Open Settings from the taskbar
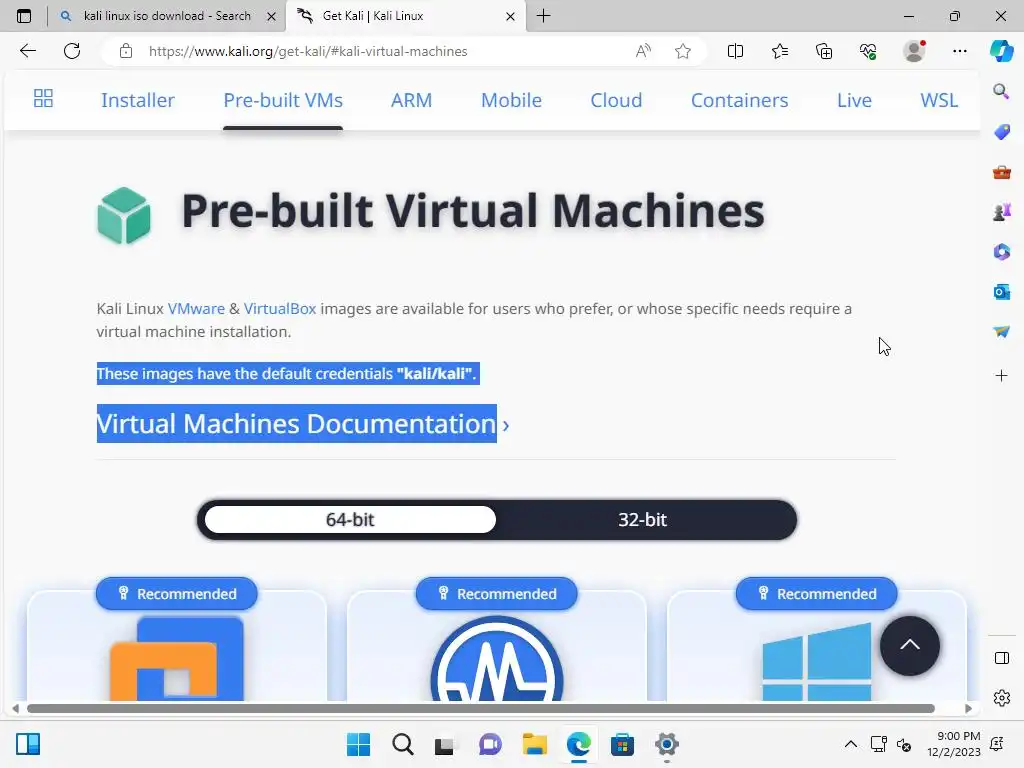The width and height of the screenshot is (1024, 768). (x=666, y=744)
